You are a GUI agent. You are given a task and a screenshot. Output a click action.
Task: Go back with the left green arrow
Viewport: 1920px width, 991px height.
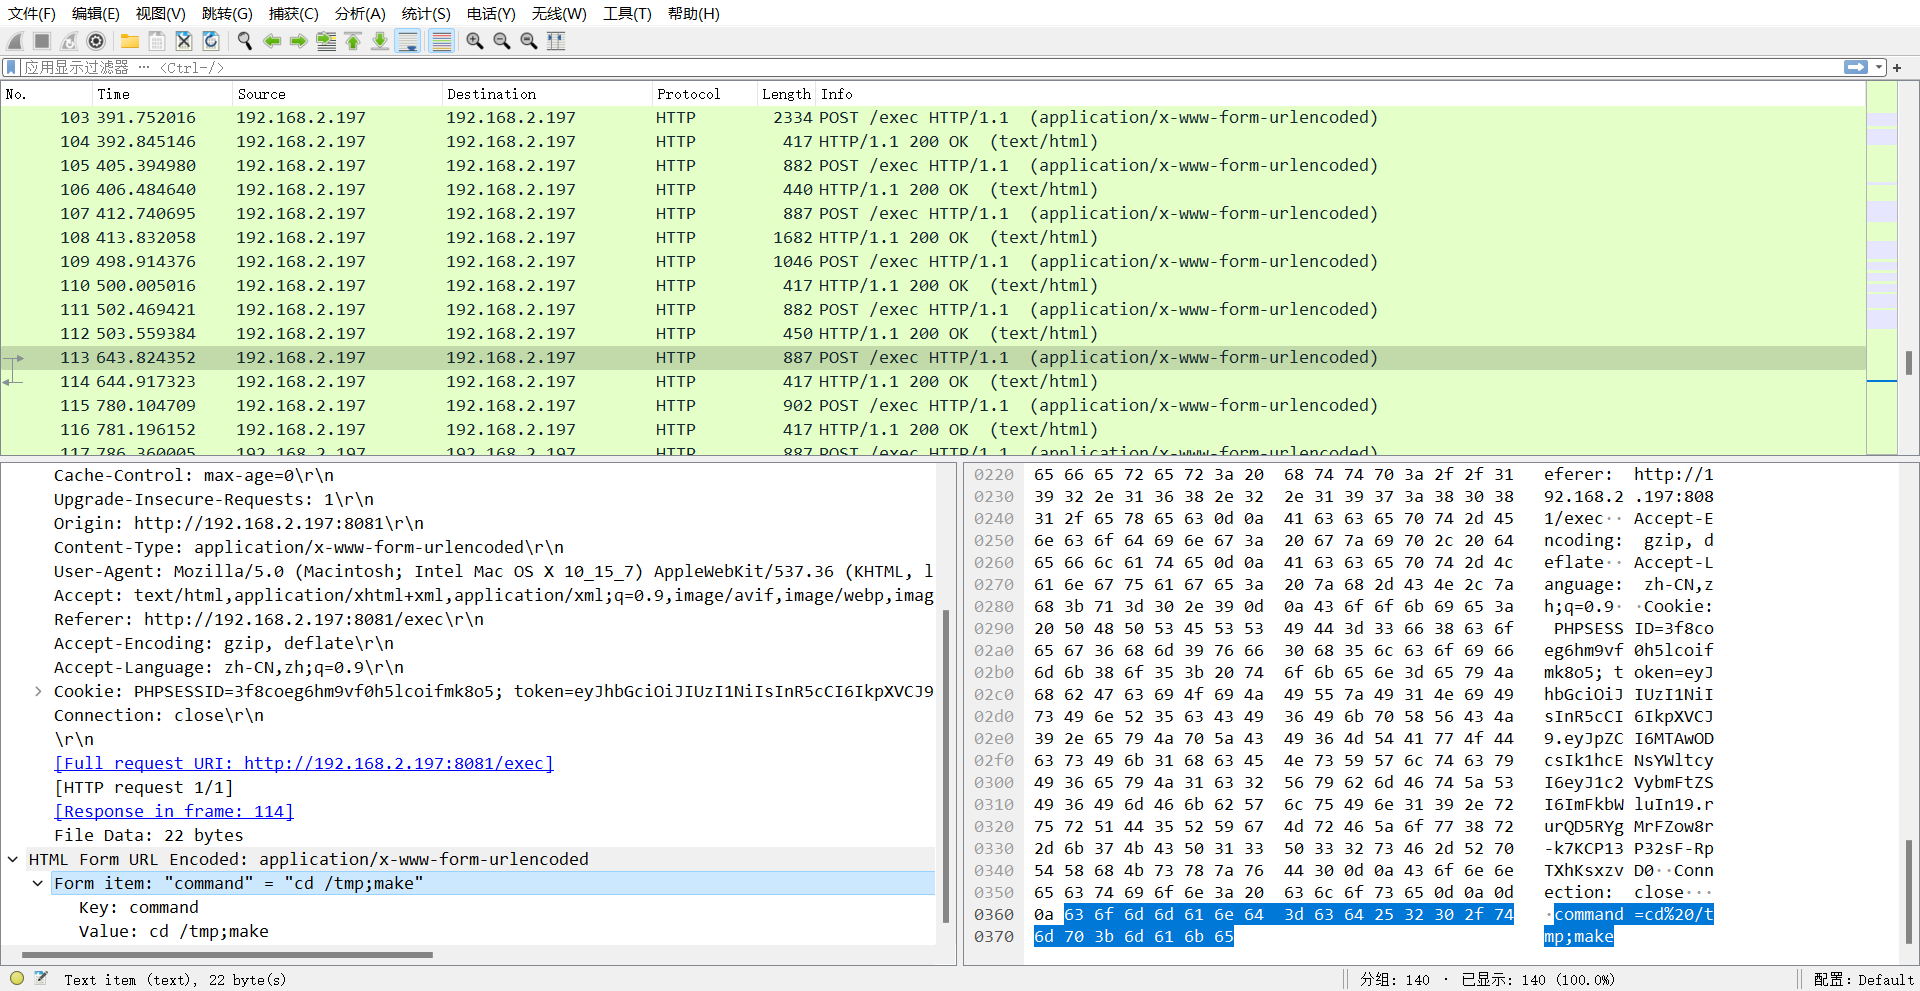pyautogui.click(x=272, y=41)
